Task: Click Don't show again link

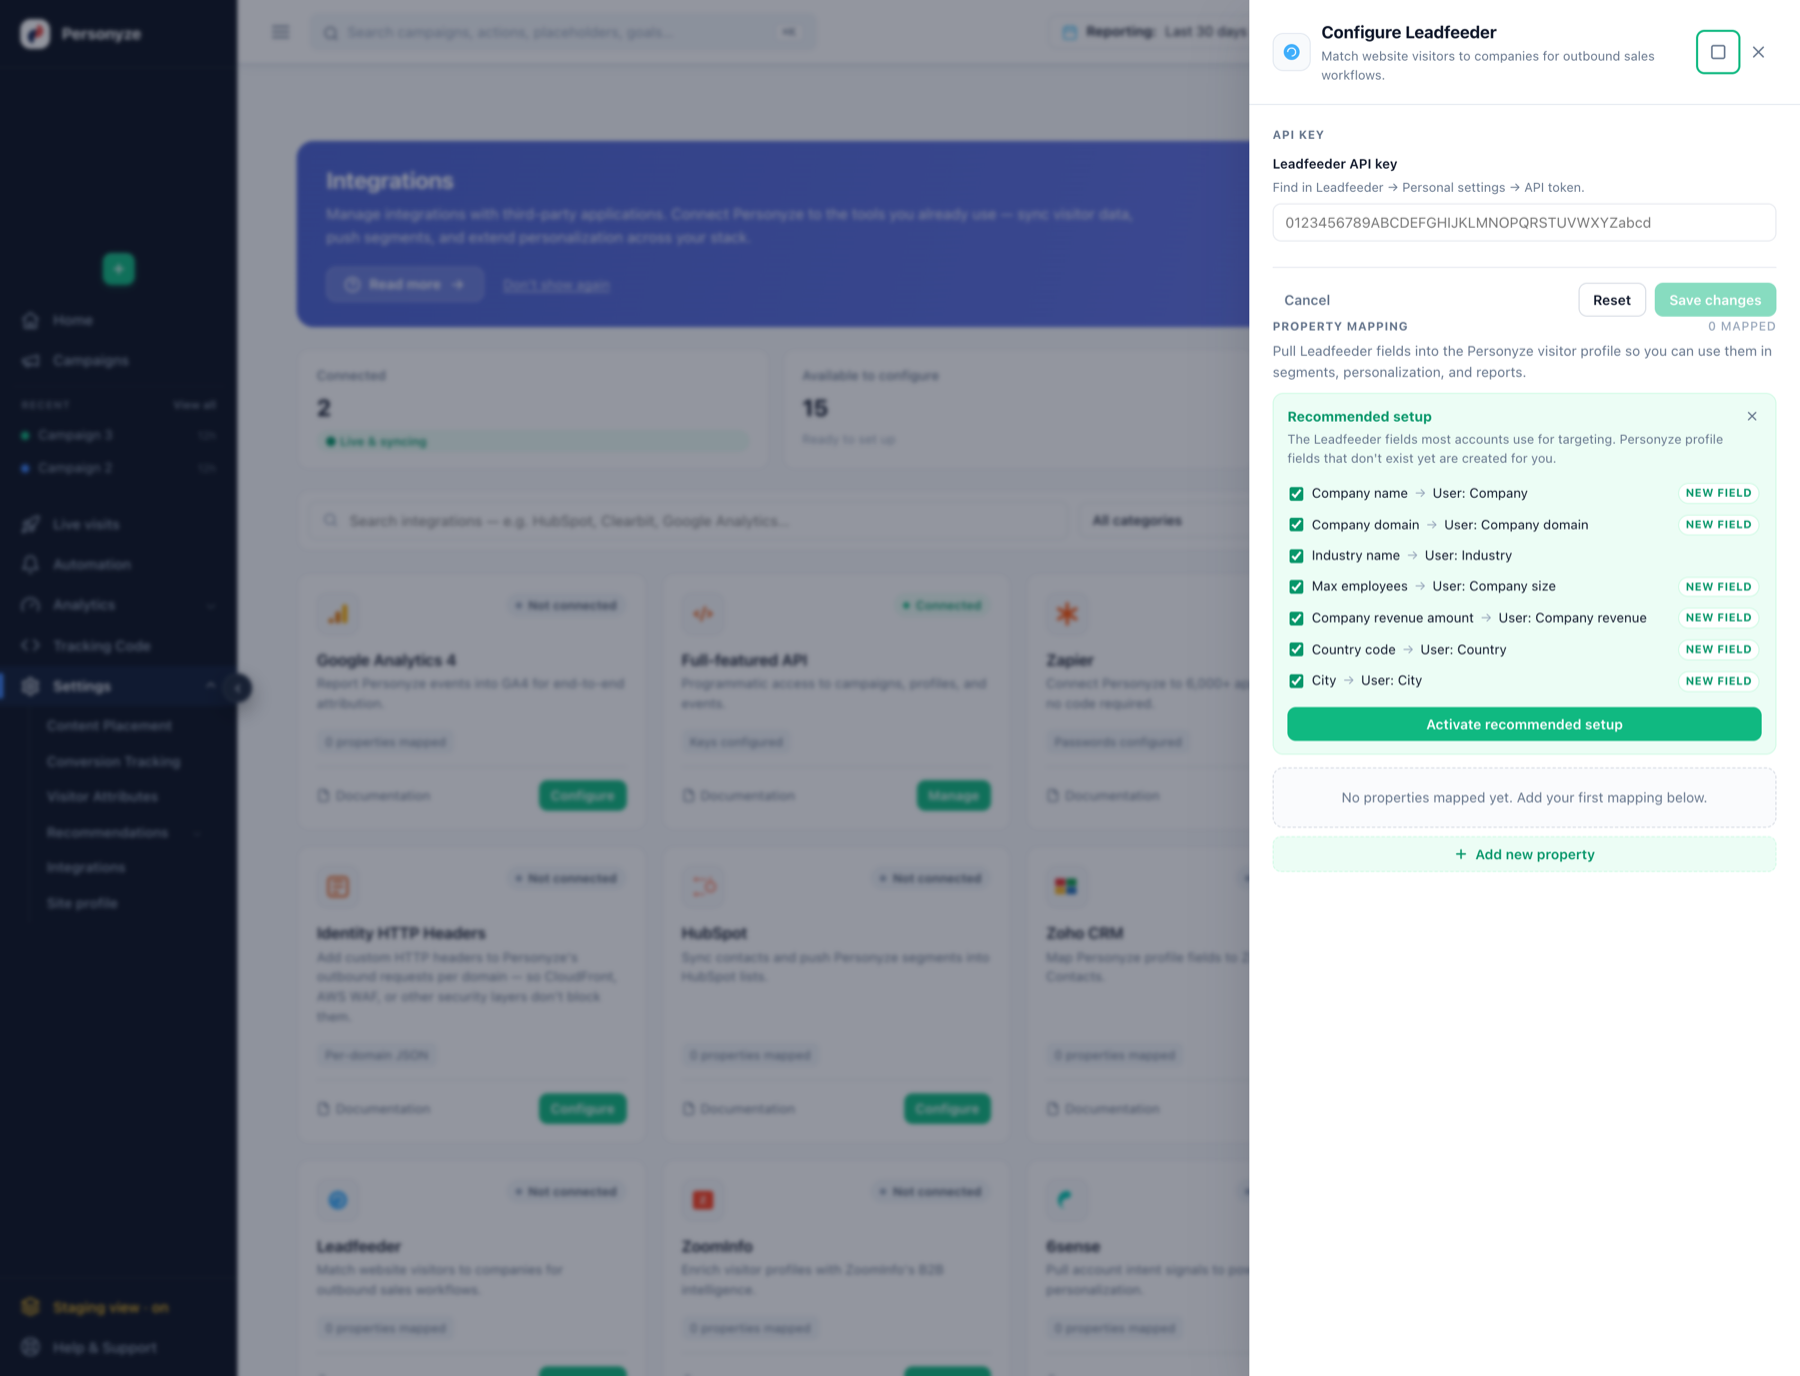Action: pos(556,286)
